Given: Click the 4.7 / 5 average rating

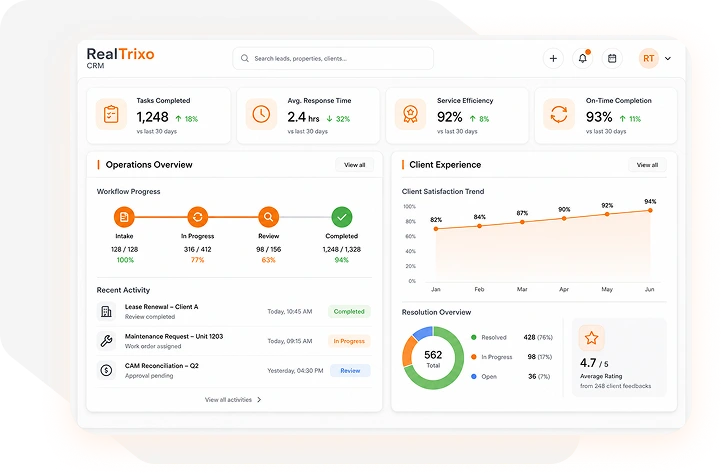Looking at the screenshot, I should pyautogui.click(x=594, y=363).
